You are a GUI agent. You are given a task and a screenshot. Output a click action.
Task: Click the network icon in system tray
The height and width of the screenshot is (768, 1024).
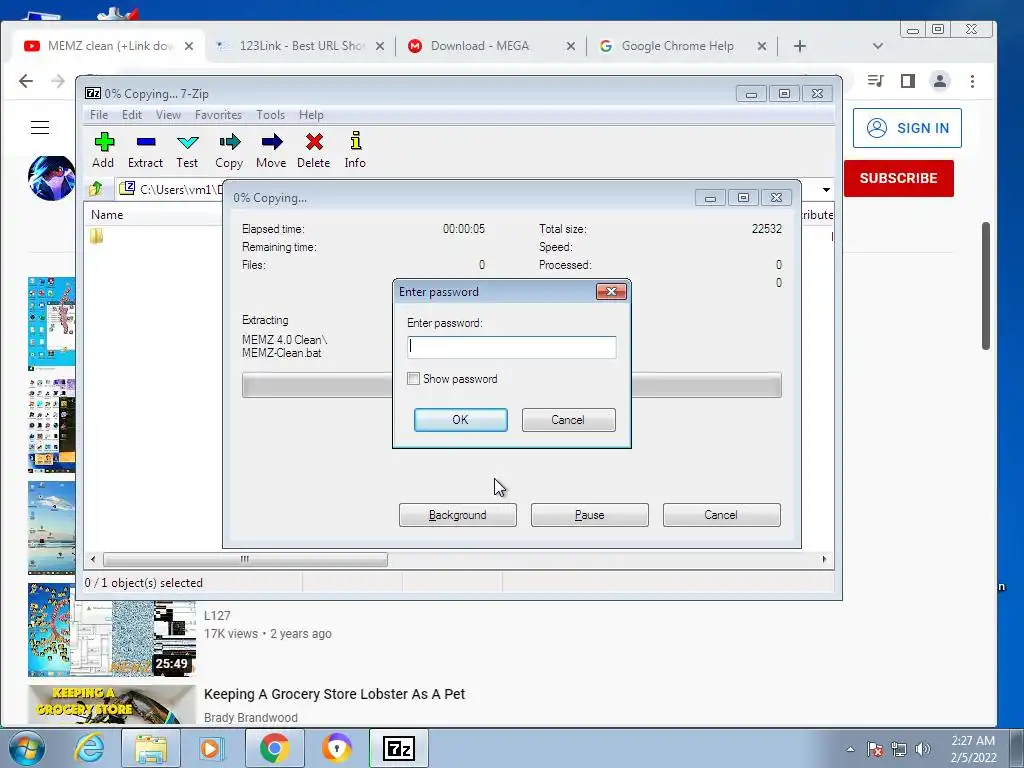[x=899, y=749]
